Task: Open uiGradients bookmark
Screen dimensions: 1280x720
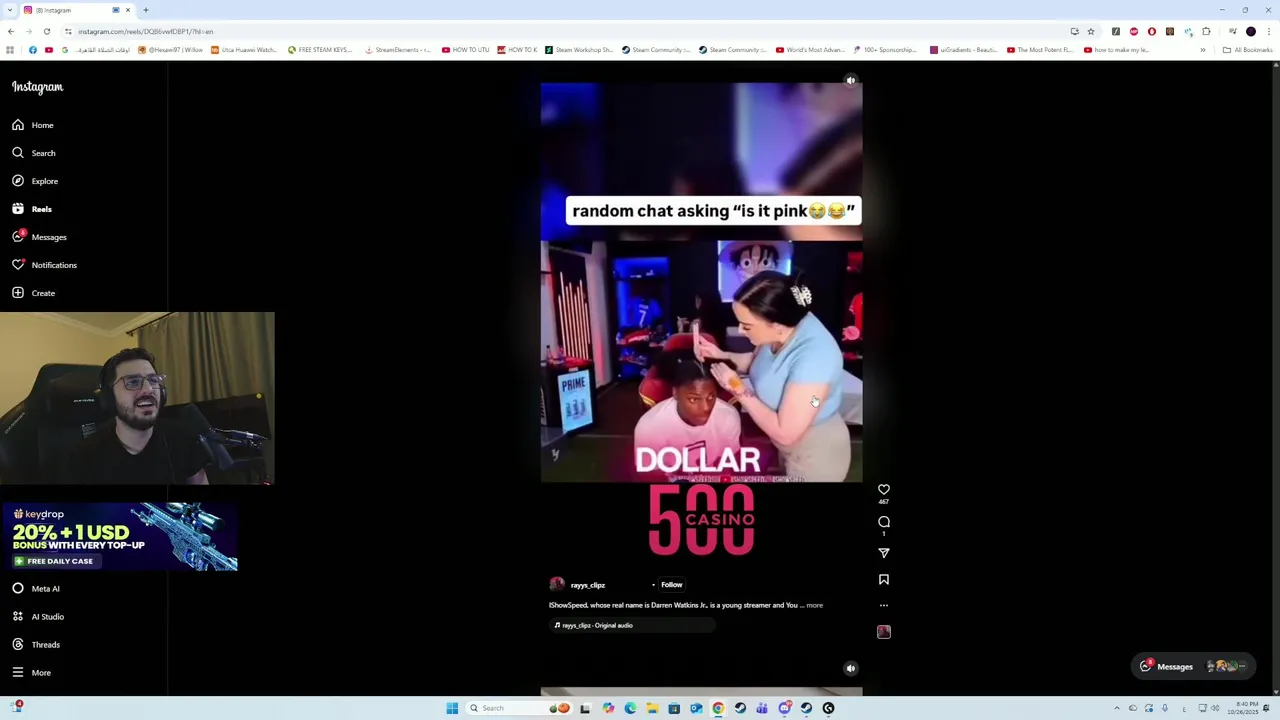Action: 965,50
